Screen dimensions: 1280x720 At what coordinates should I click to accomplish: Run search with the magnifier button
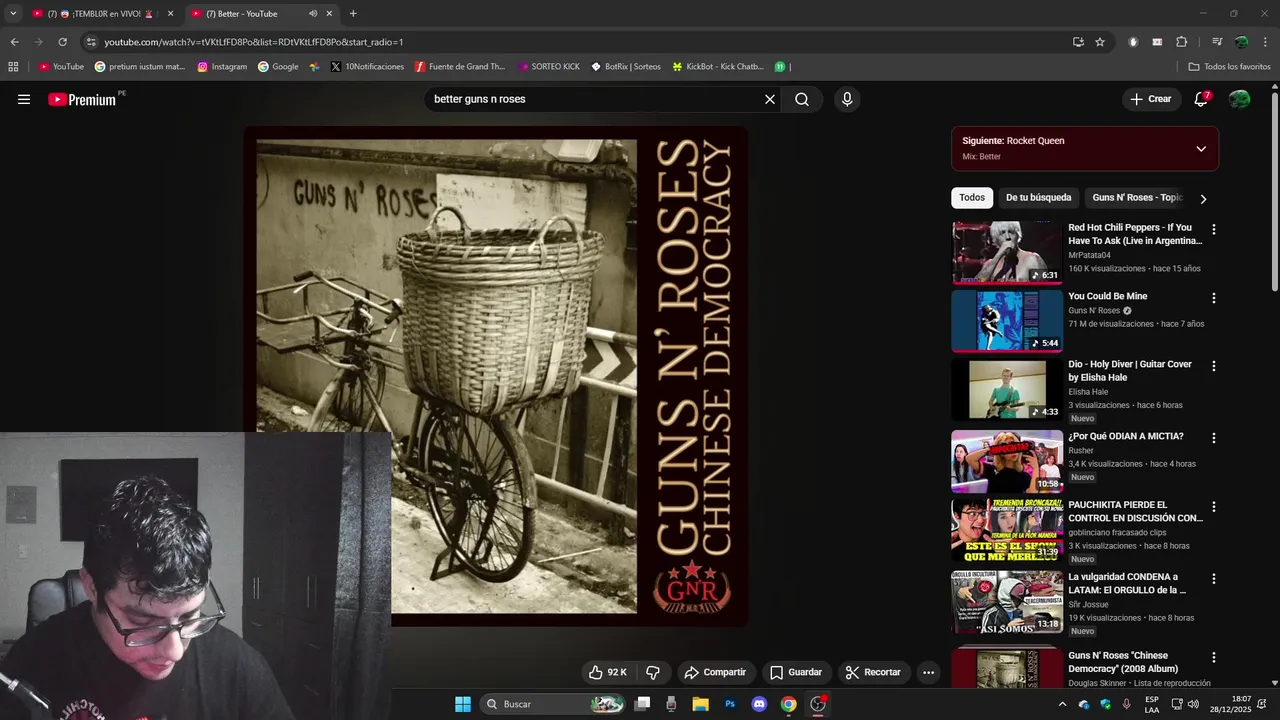pos(802,99)
